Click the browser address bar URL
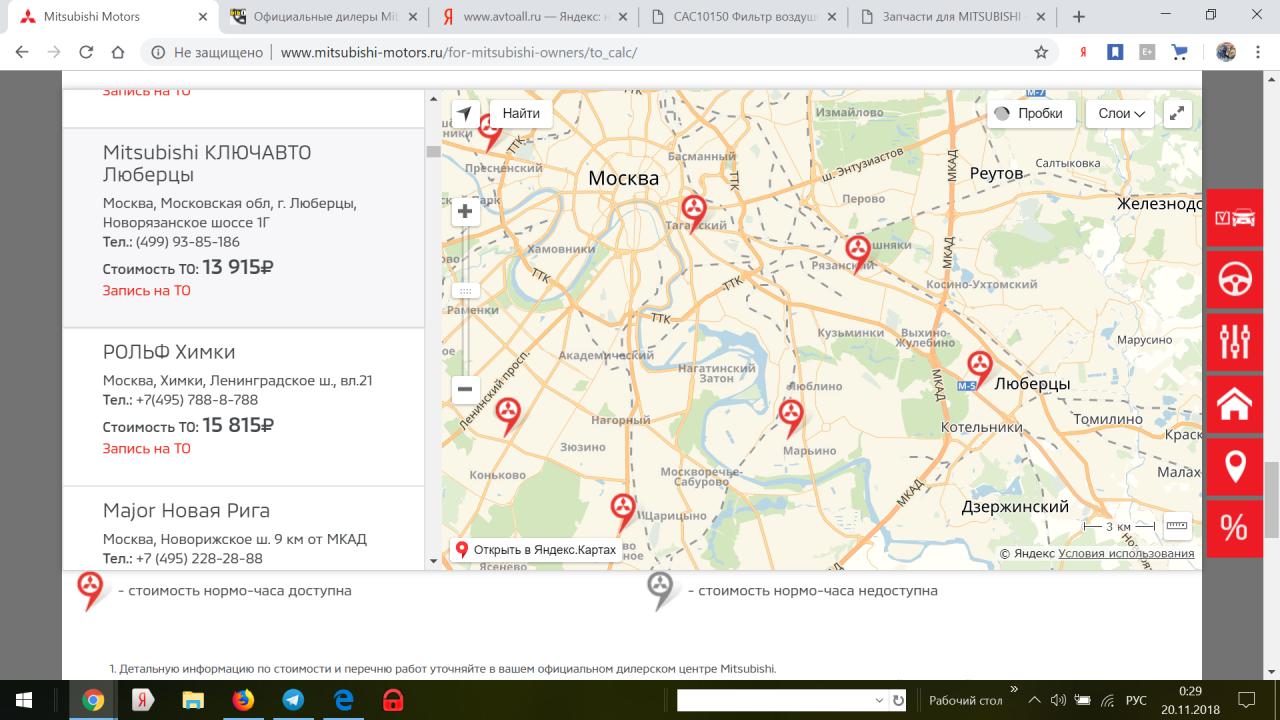The image size is (1280, 720). [x=459, y=53]
